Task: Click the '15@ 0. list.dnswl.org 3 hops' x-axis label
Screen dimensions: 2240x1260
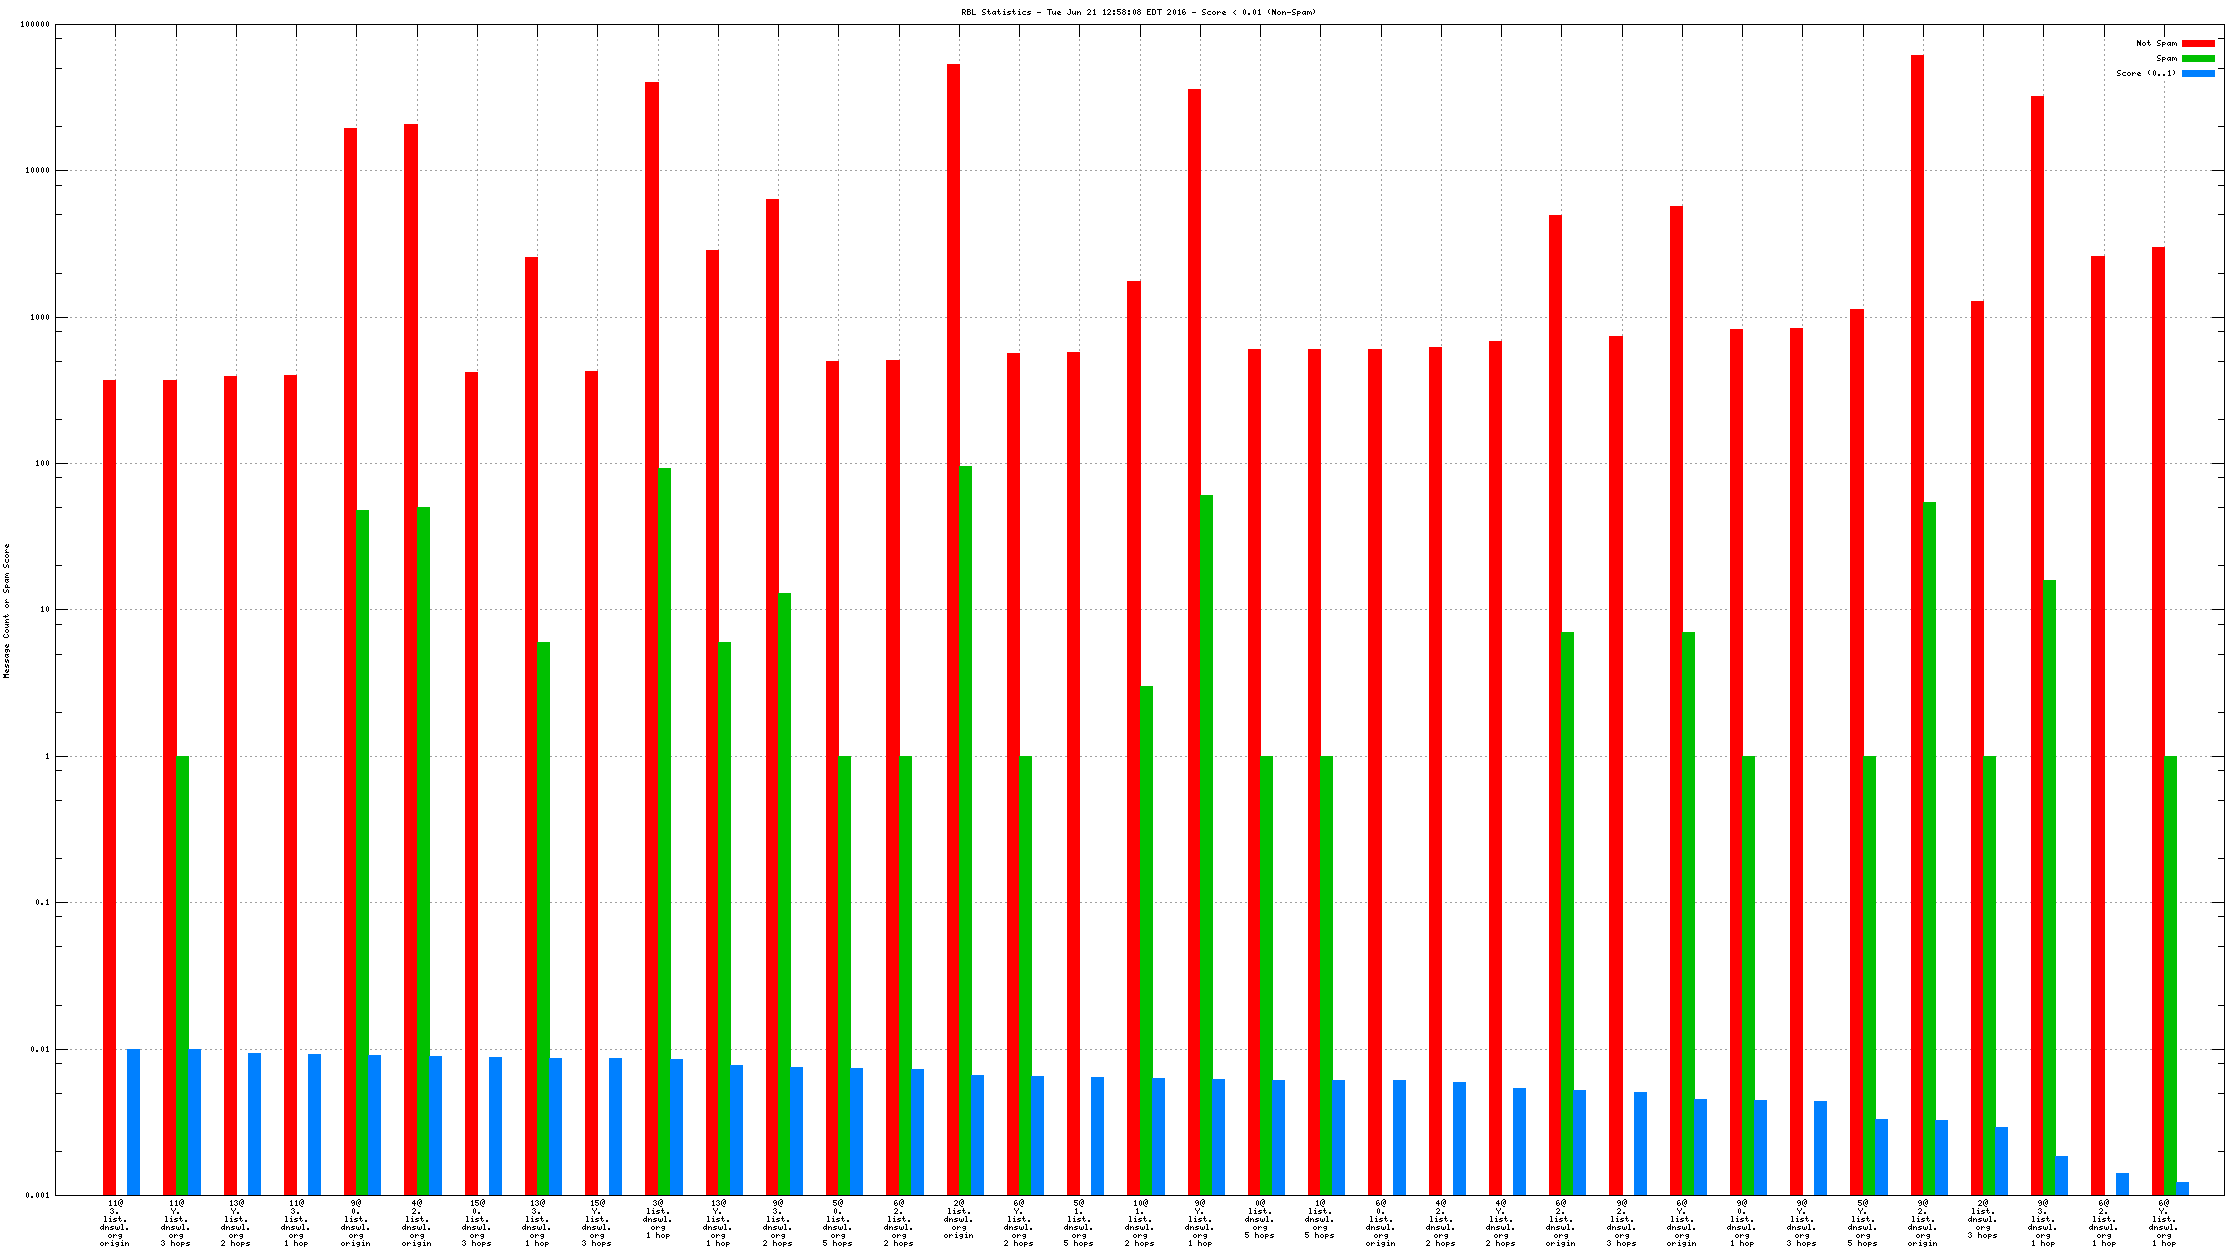Action: pos(477,1222)
